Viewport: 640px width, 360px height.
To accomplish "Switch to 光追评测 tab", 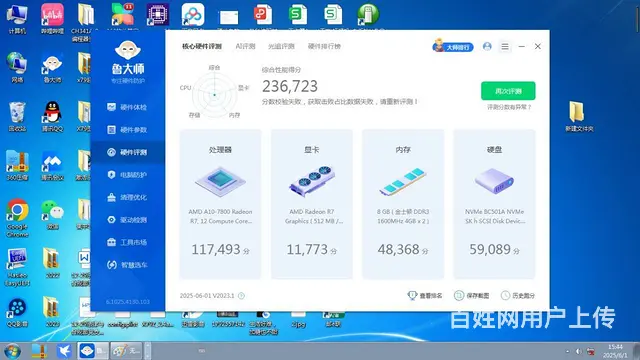I will (281, 46).
